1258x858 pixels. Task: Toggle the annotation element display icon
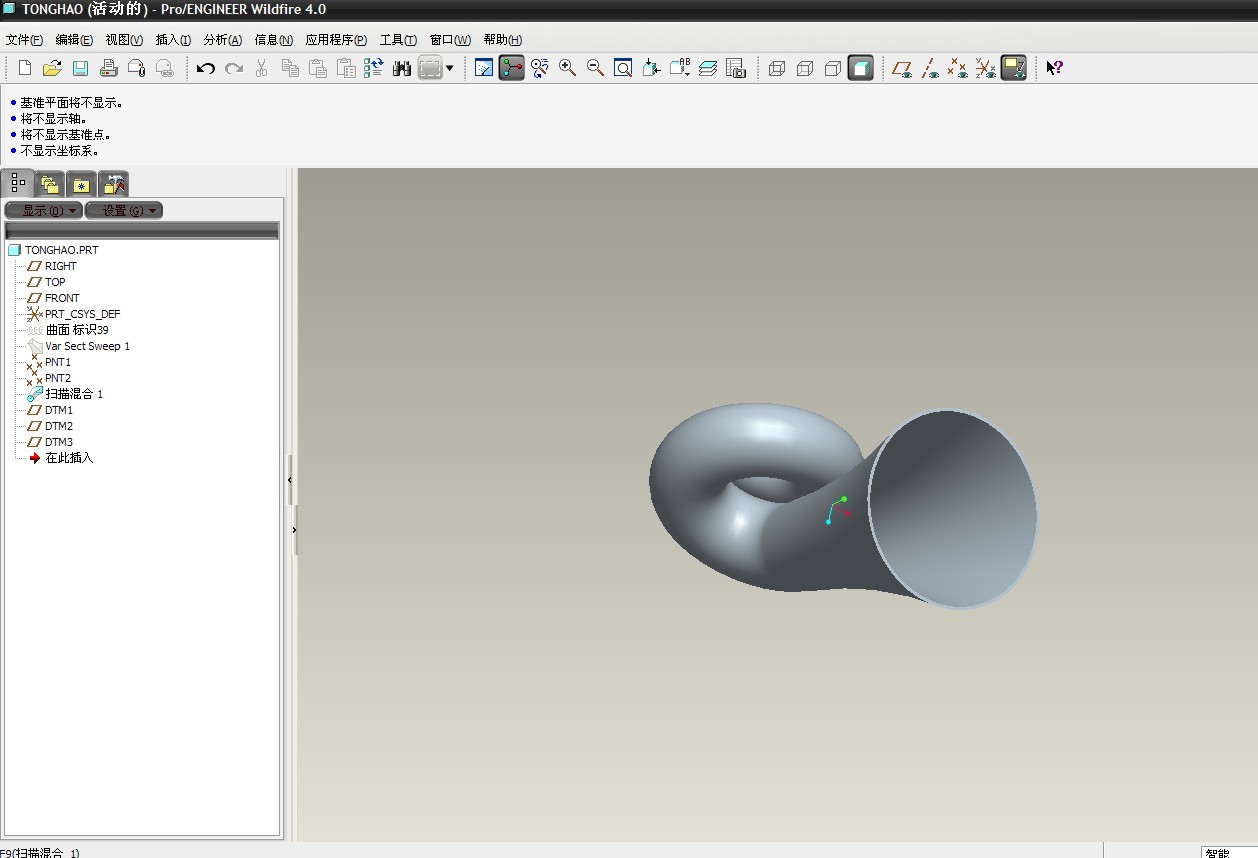pyautogui.click(x=1014, y=68)
